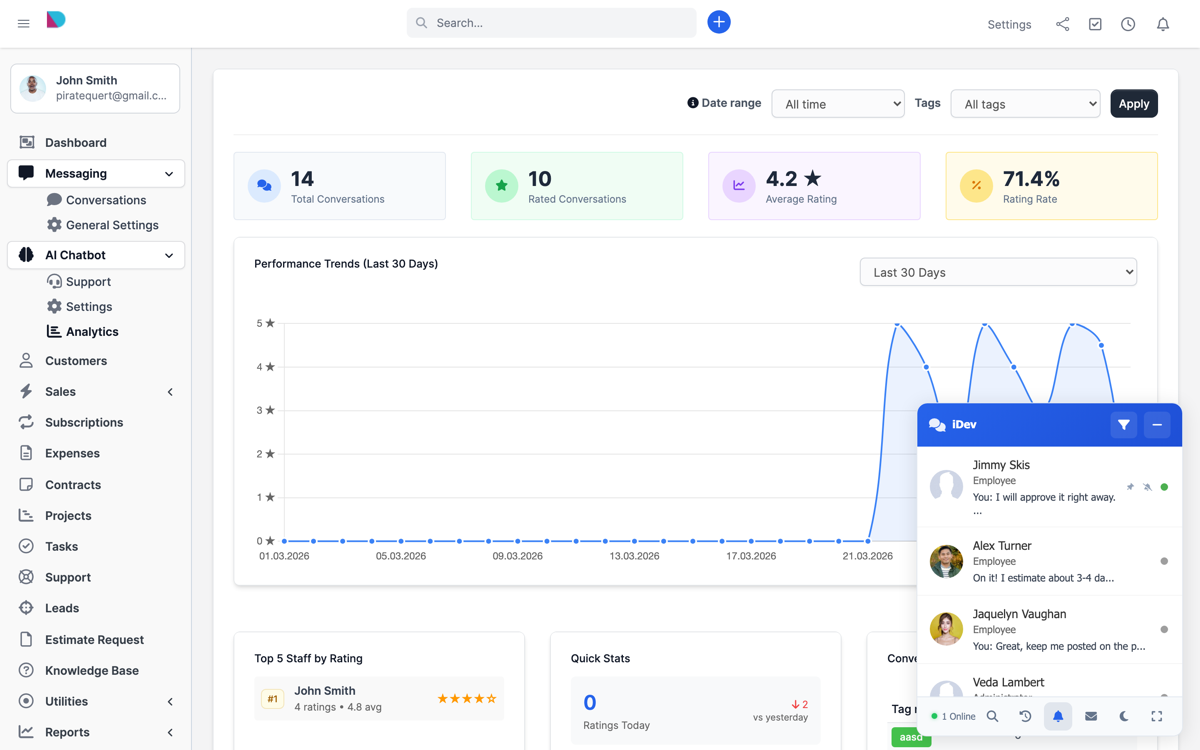Click the Settings link in top bar
This screenshot has width=1200, height=750.
pos(1009,24)
